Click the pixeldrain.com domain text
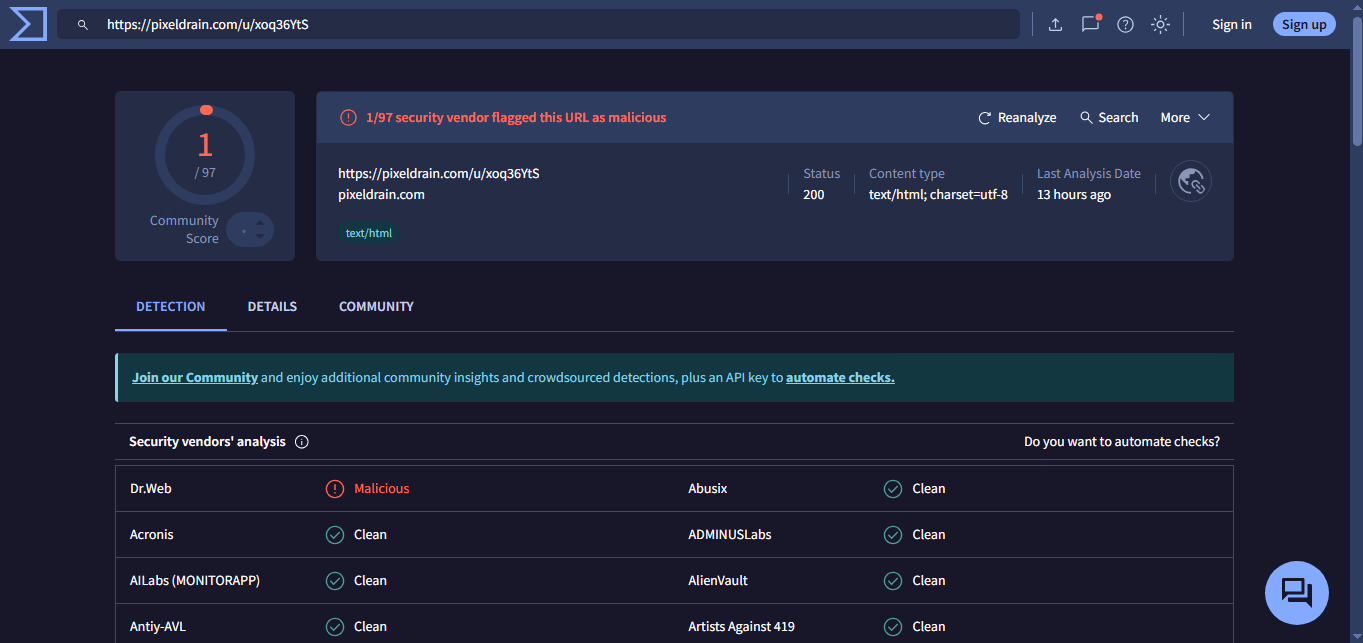 click(x=382, y=195)
